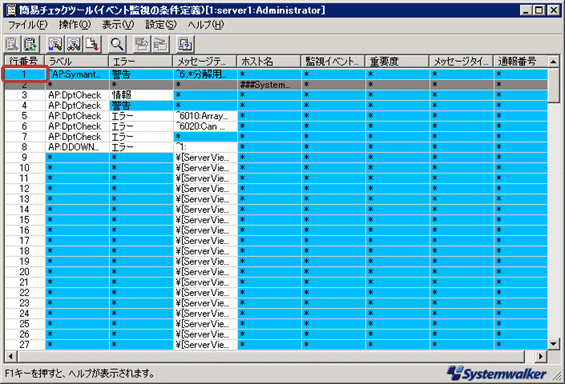The height and width of the screenshot is (384, 565).
Task: Click AP:DptCheck label in row 4
Action: (x=77, y=106)
